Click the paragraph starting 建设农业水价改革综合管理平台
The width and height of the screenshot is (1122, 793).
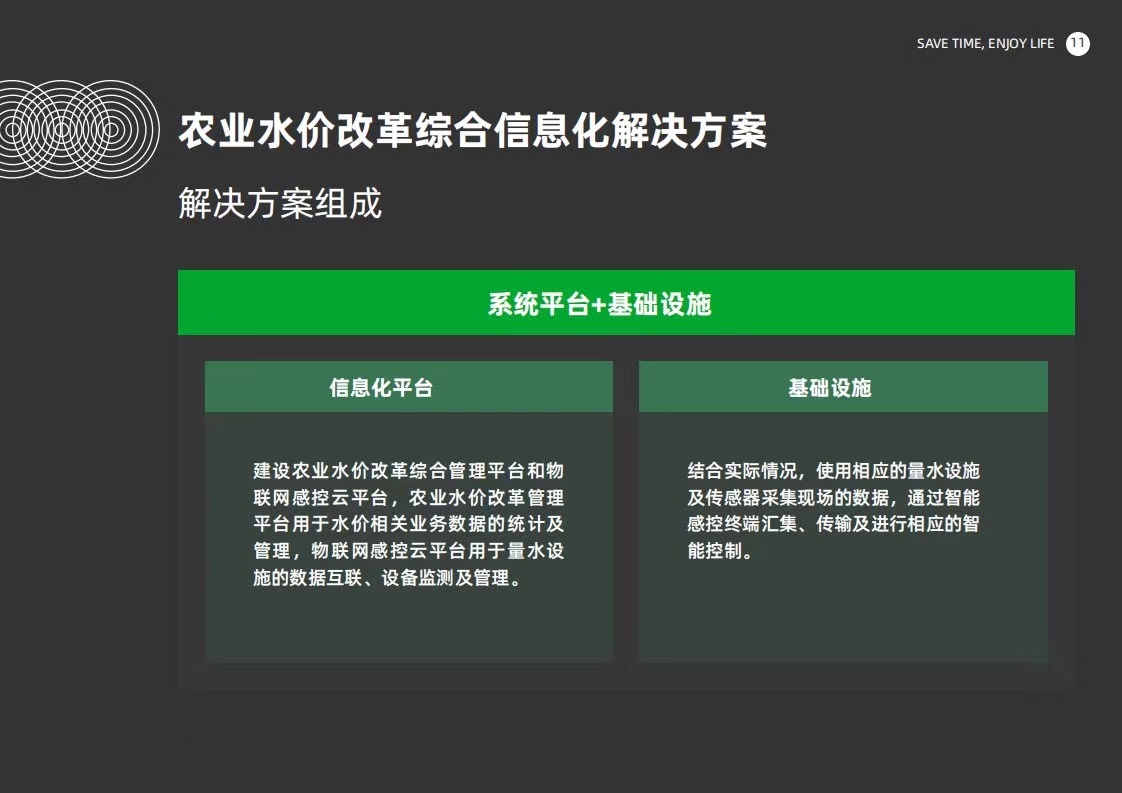click(409, 524)
